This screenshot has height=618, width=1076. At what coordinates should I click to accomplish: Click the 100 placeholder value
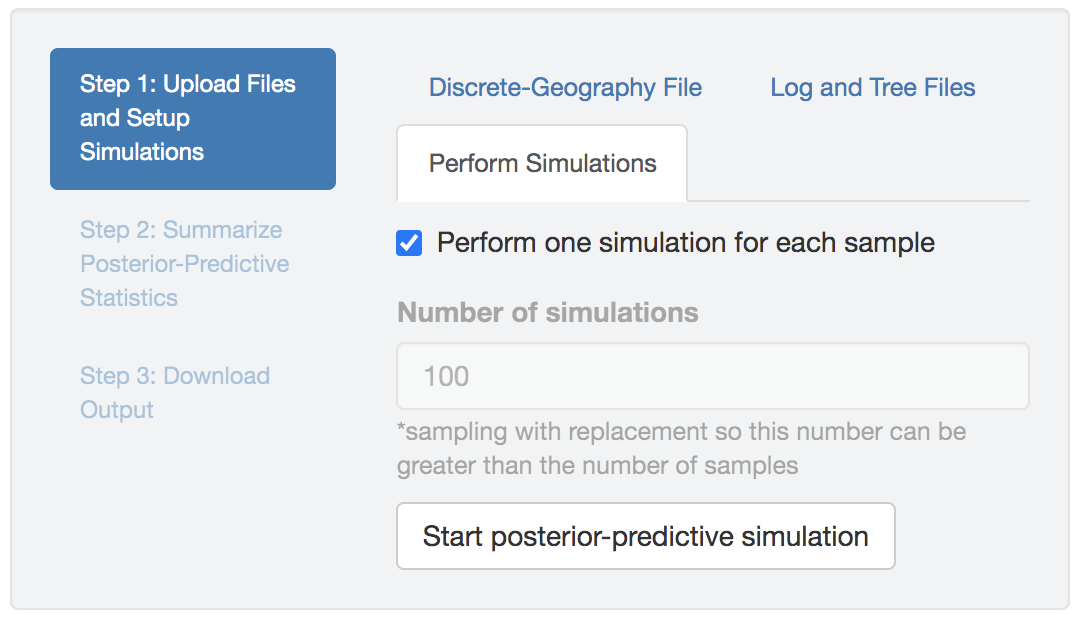point(446,376)
